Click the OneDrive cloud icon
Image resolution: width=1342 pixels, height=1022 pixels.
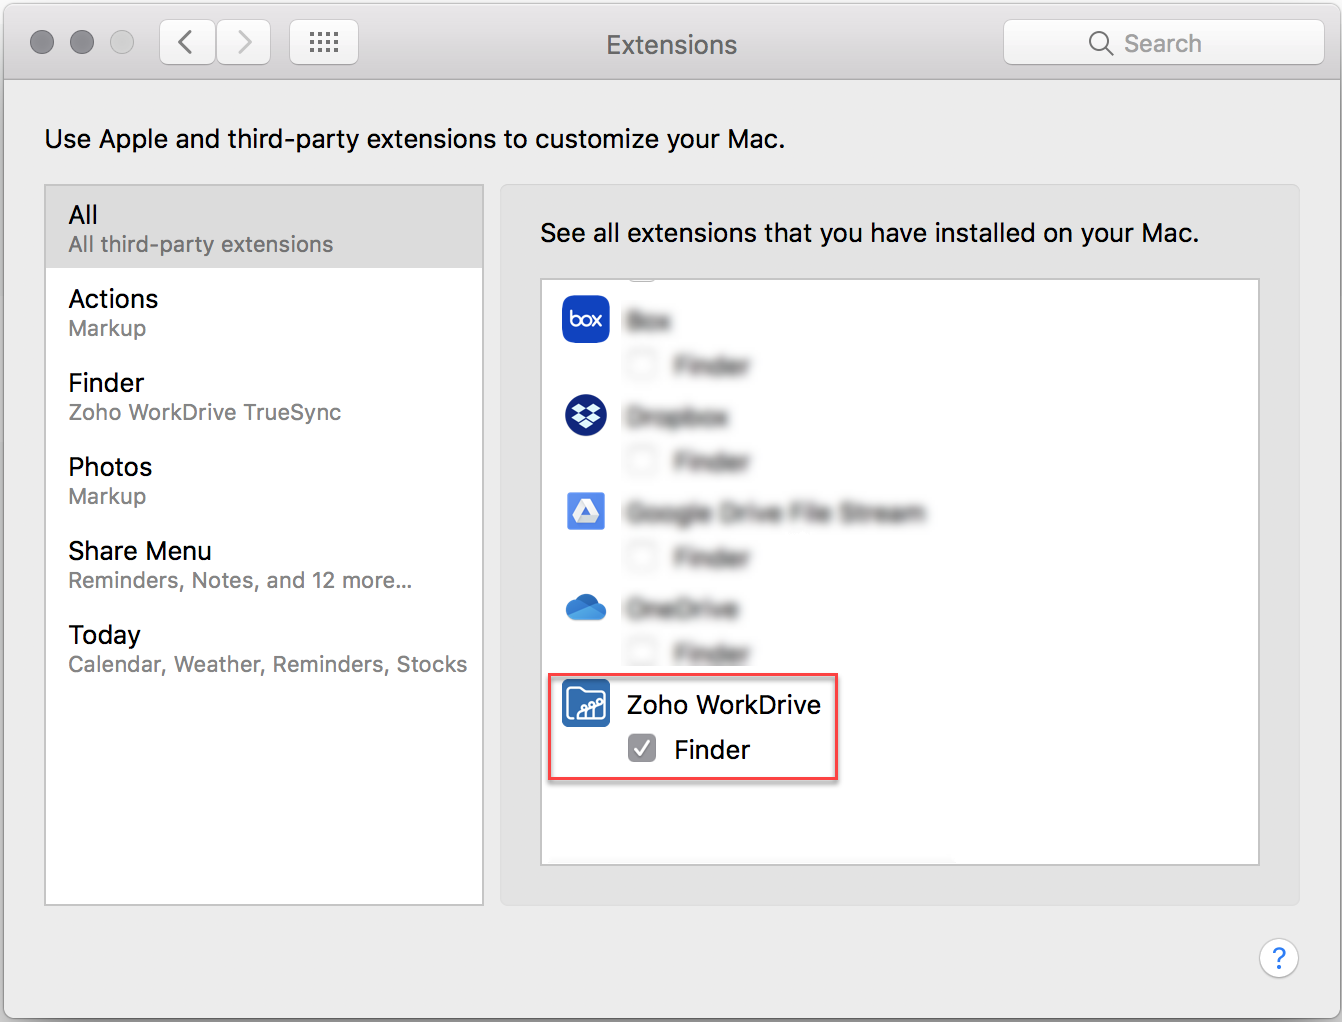coord(586,607)
